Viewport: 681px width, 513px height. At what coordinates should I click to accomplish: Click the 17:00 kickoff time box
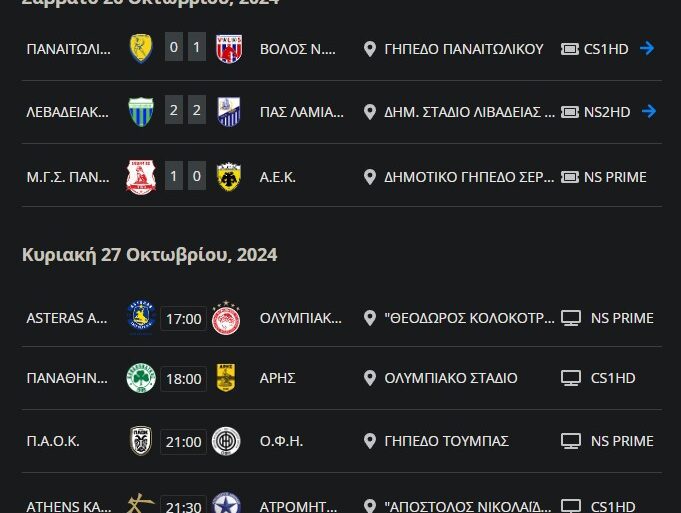pyautogui.click(x=183, y=318)
